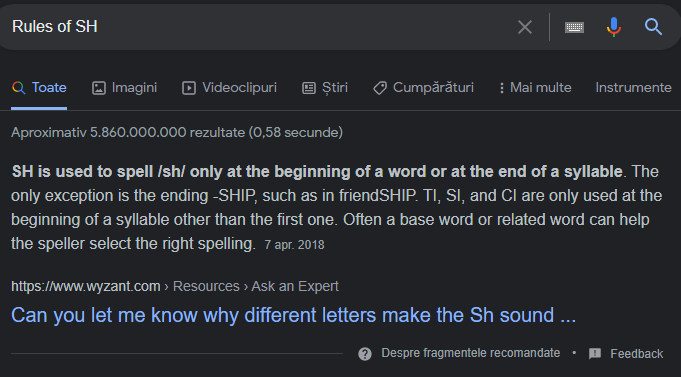Open the on-screen keyboard icon
This screenshot has width=681, height=377.
tap(574, 27)
